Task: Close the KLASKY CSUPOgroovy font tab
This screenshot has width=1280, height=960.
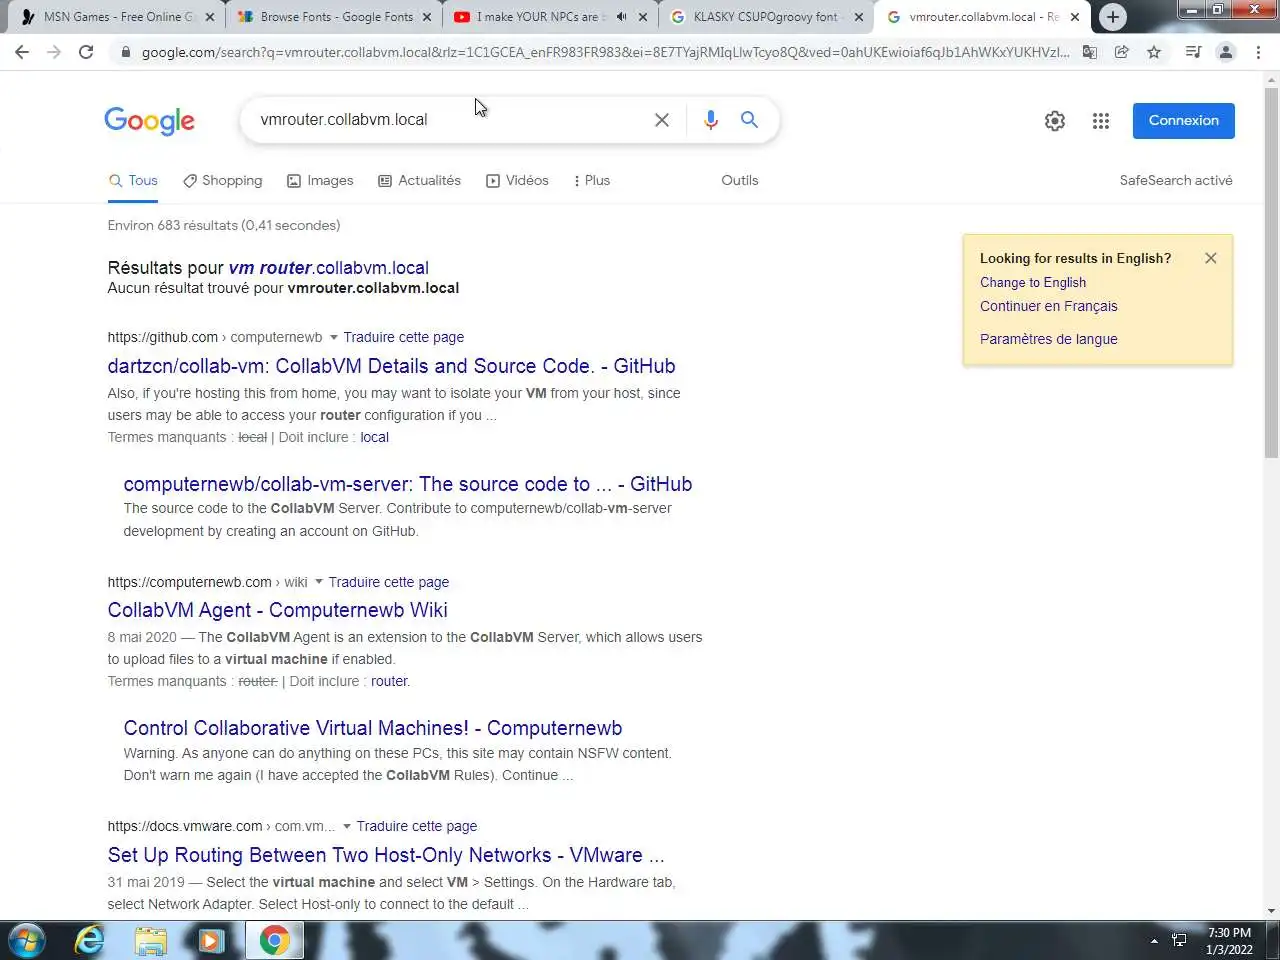Action: tap(859, 17)
